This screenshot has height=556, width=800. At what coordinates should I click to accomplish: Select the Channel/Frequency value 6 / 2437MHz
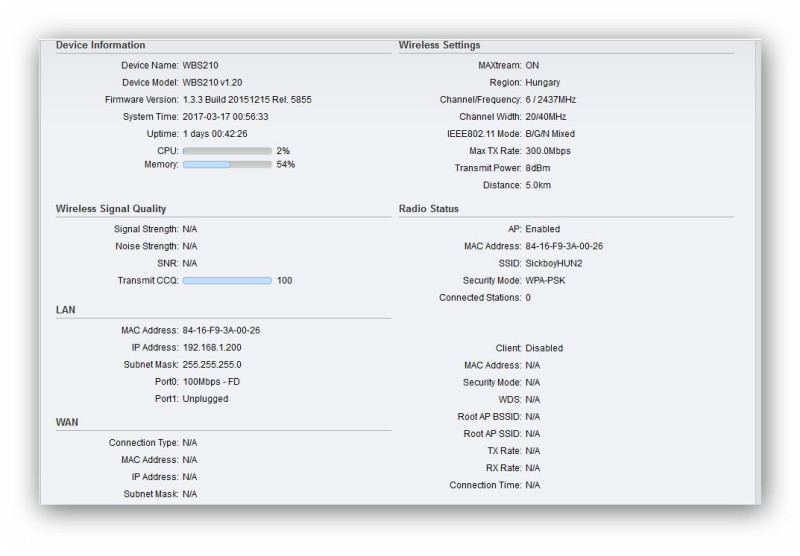pos(551,99)
